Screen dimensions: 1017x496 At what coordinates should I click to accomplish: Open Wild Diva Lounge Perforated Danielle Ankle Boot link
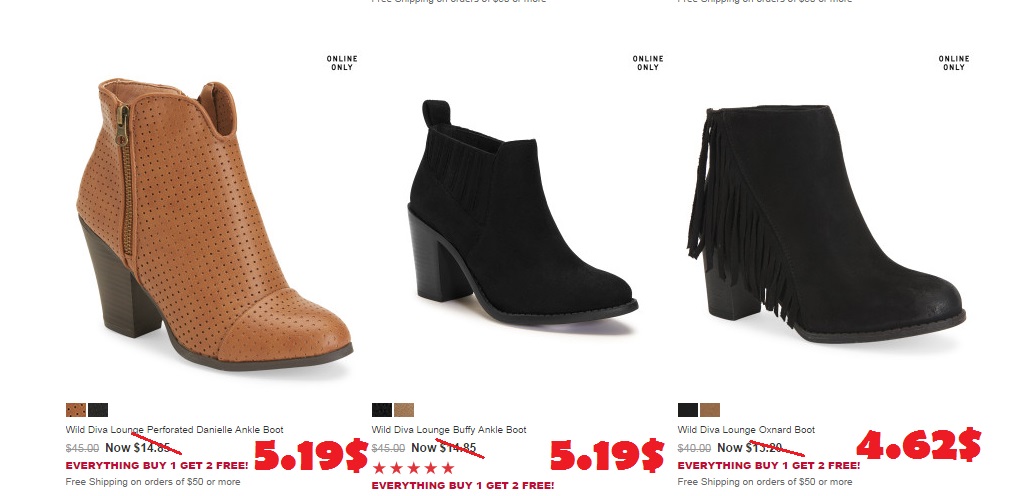[174, 430]
